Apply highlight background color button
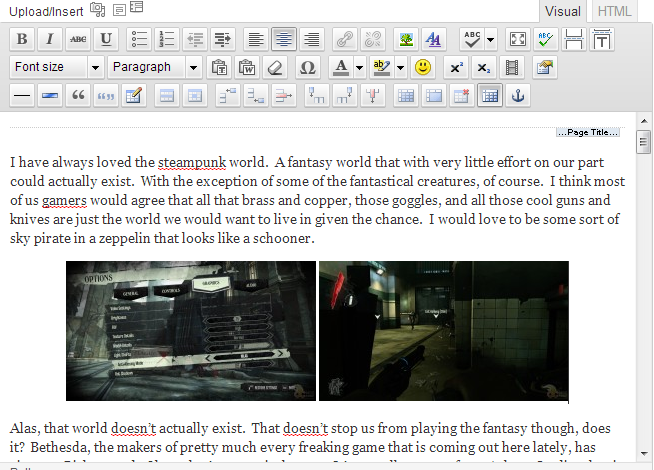The height and width of the screenshot is (470, 654). 382,67
